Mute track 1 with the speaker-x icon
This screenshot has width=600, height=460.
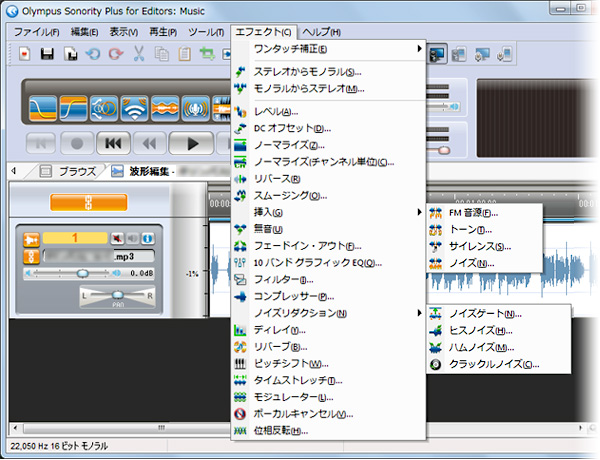point(117,239)
